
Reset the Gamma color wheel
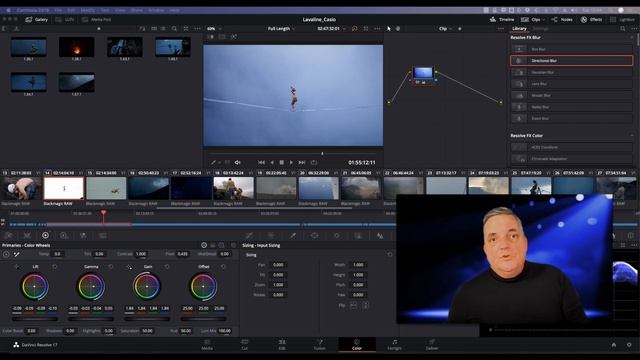pos(111,267)
